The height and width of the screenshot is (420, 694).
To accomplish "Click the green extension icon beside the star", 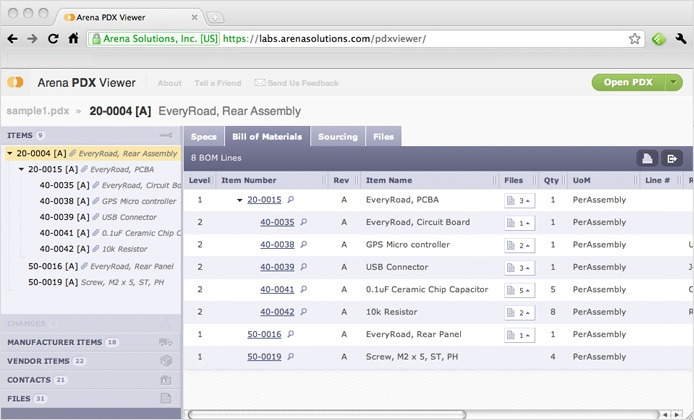I will [659, 39].
